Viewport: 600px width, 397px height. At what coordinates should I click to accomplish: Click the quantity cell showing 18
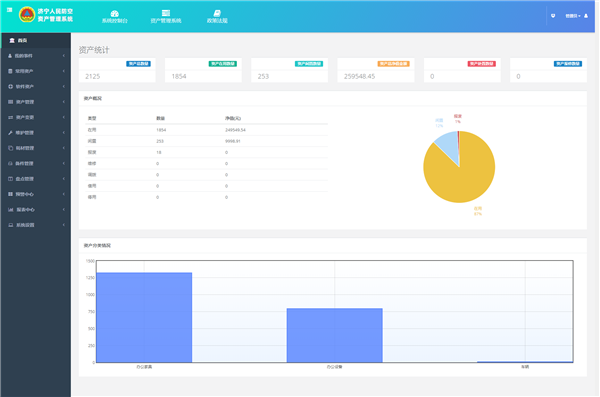coord(159,152)
